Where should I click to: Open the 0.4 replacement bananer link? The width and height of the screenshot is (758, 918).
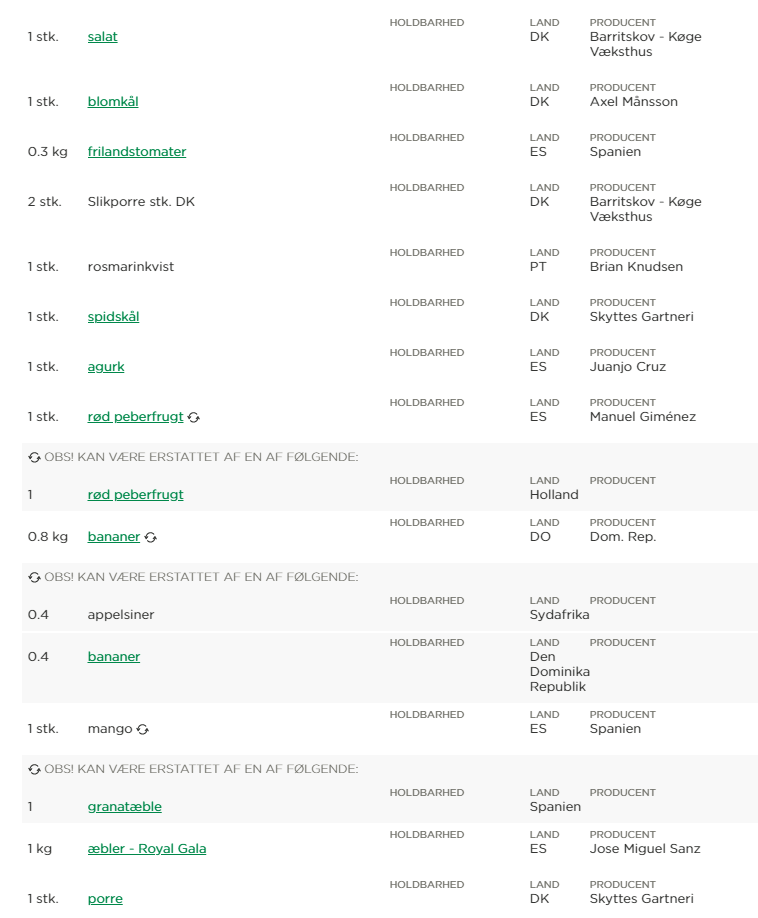tap(113, 657)
